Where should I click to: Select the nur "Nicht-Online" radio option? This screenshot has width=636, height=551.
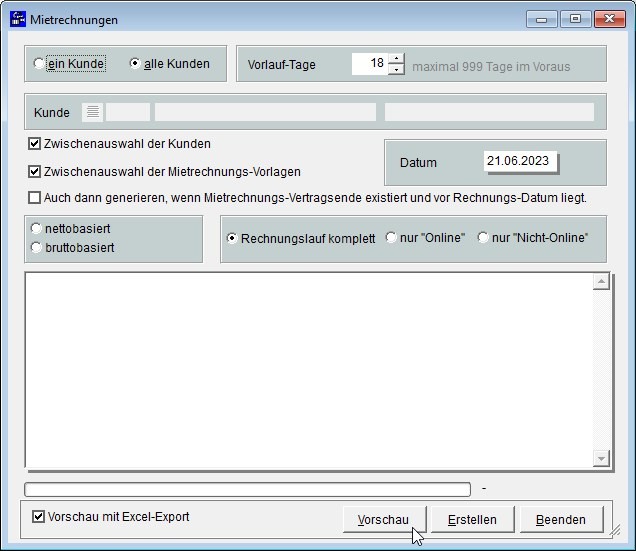pyautogui.click(x=483, y=237)
